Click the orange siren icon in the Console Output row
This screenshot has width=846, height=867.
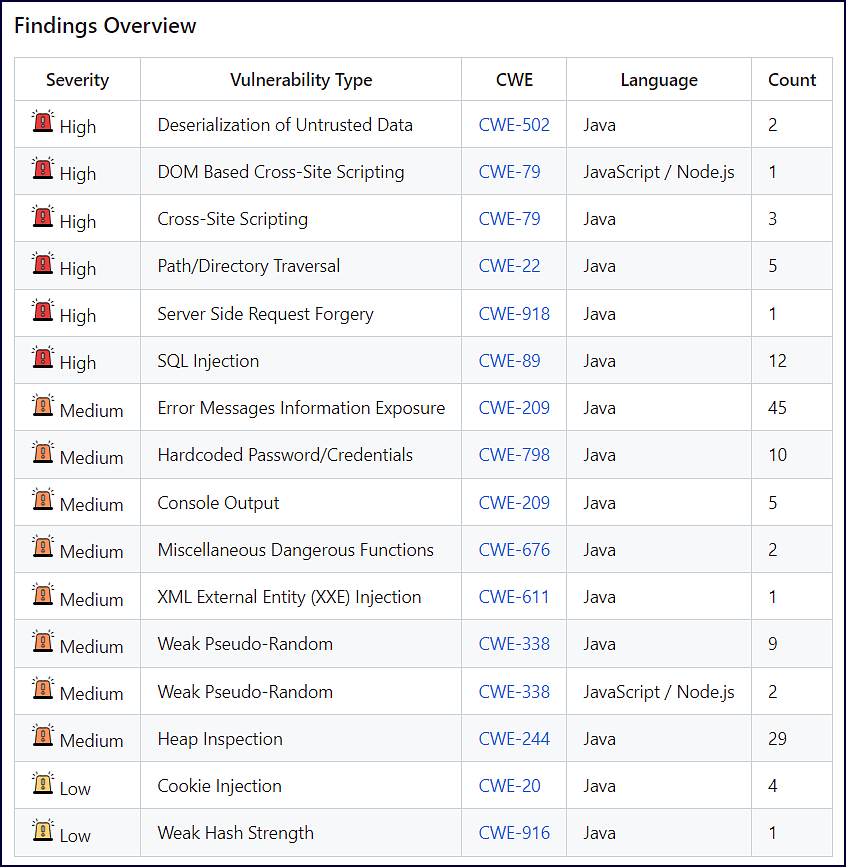click(x=43, y=501)
